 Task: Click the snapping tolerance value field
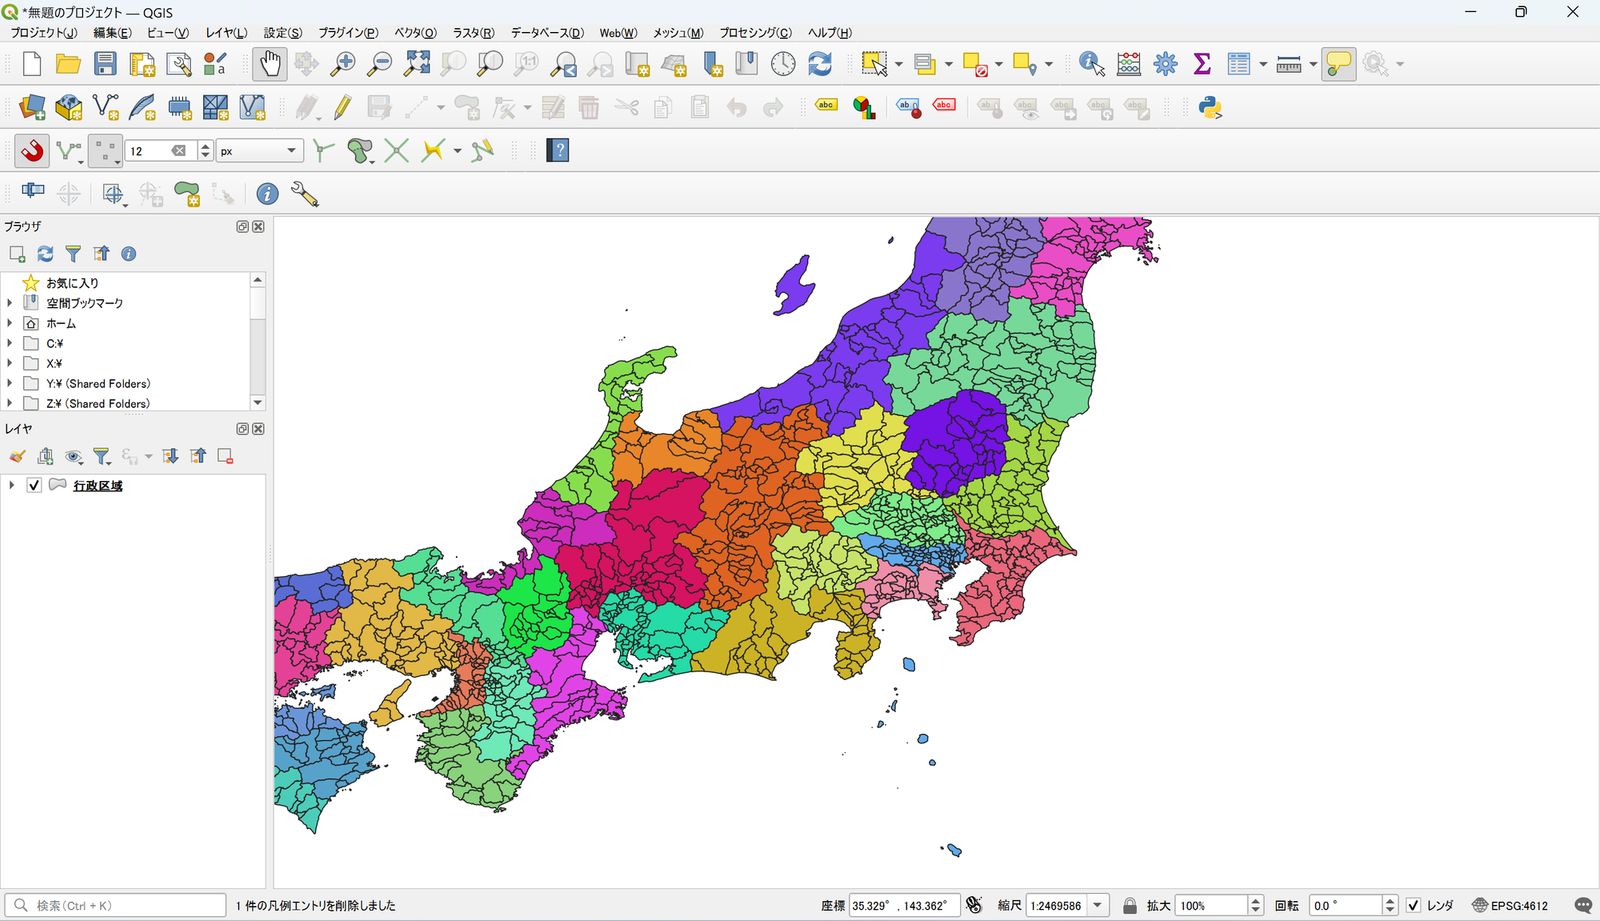(x=150, y=151)
